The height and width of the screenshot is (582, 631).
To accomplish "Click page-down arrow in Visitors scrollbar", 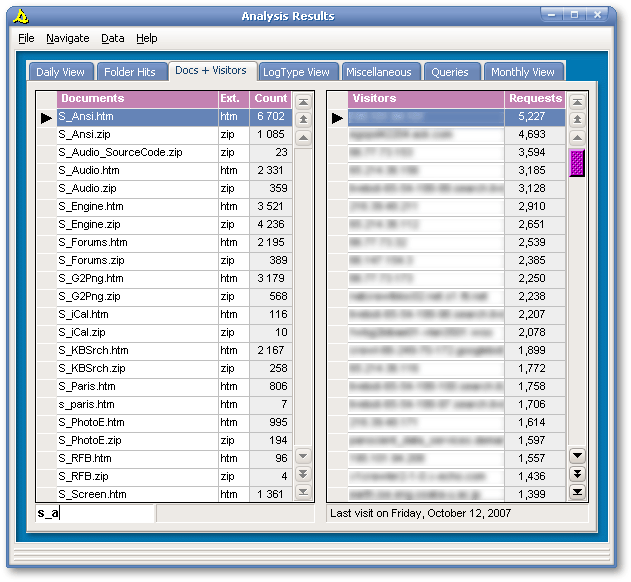I will [577, 474].
